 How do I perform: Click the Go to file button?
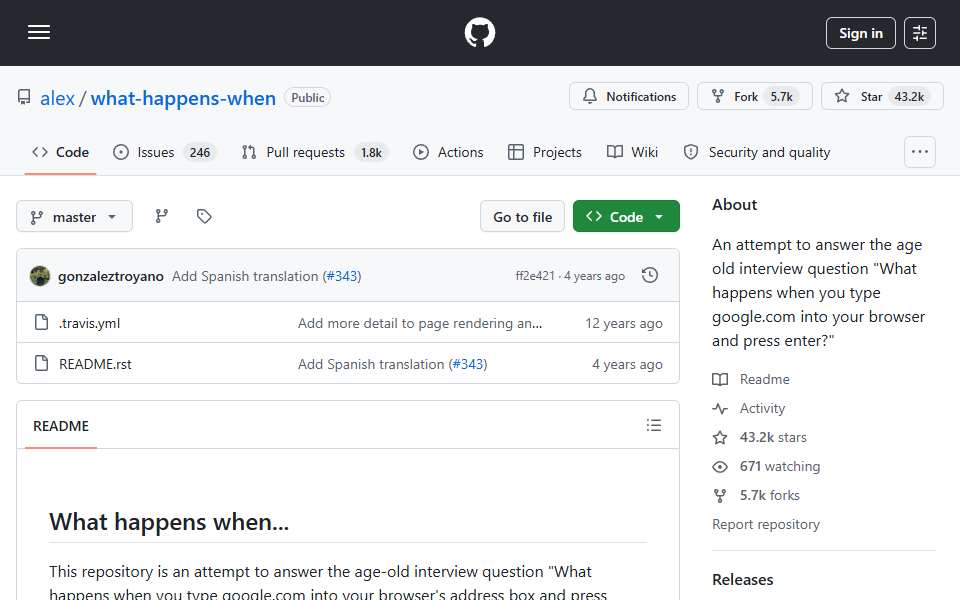click(522, 217)
